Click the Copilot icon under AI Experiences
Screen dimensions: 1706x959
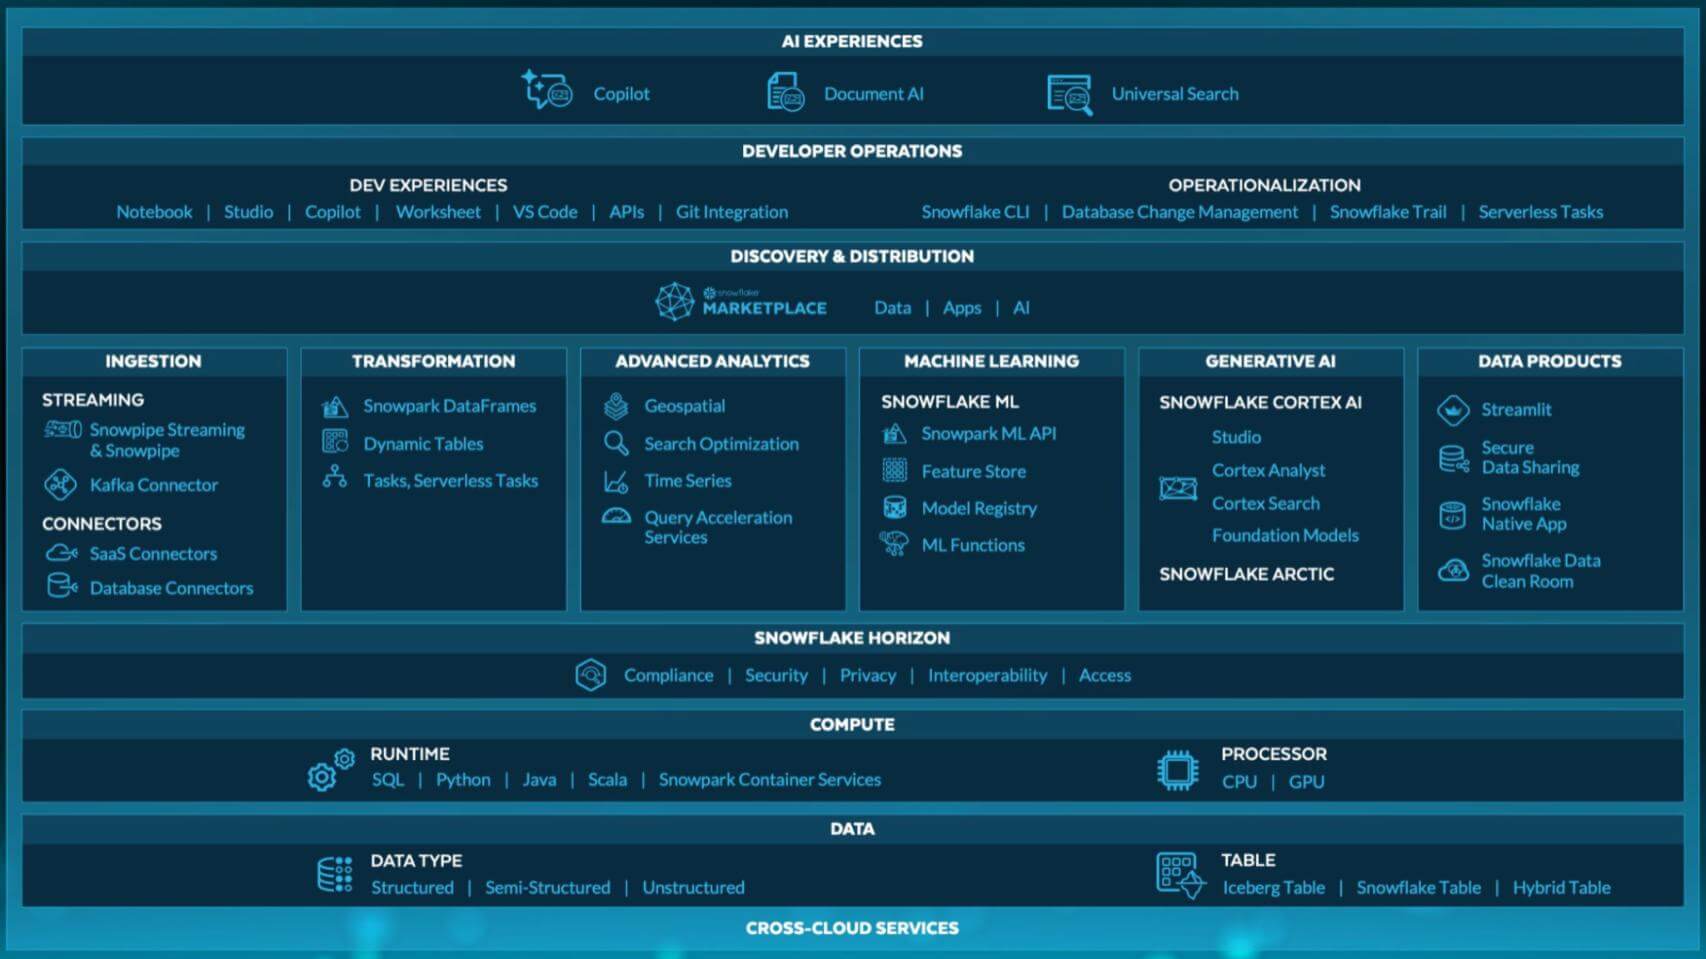click(546, 91)
